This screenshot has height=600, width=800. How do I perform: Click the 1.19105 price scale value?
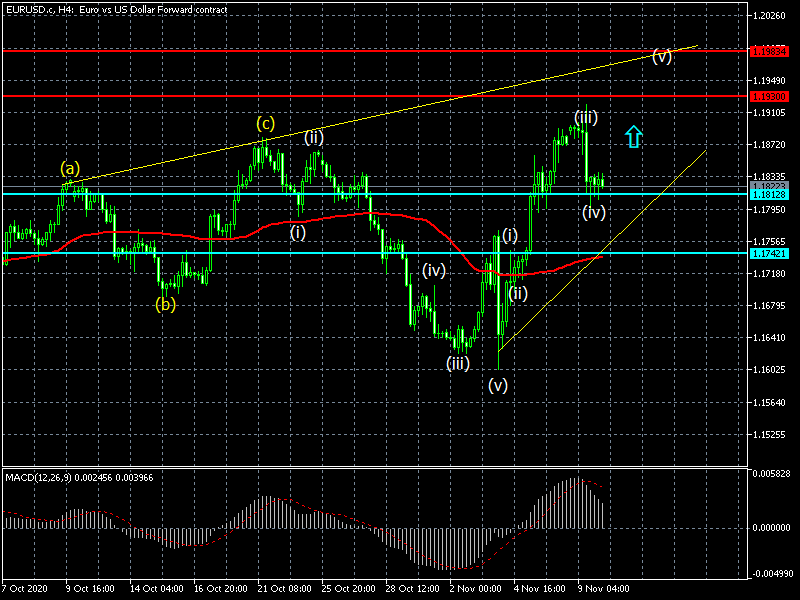pyautogui.click(x=769, y=113)
